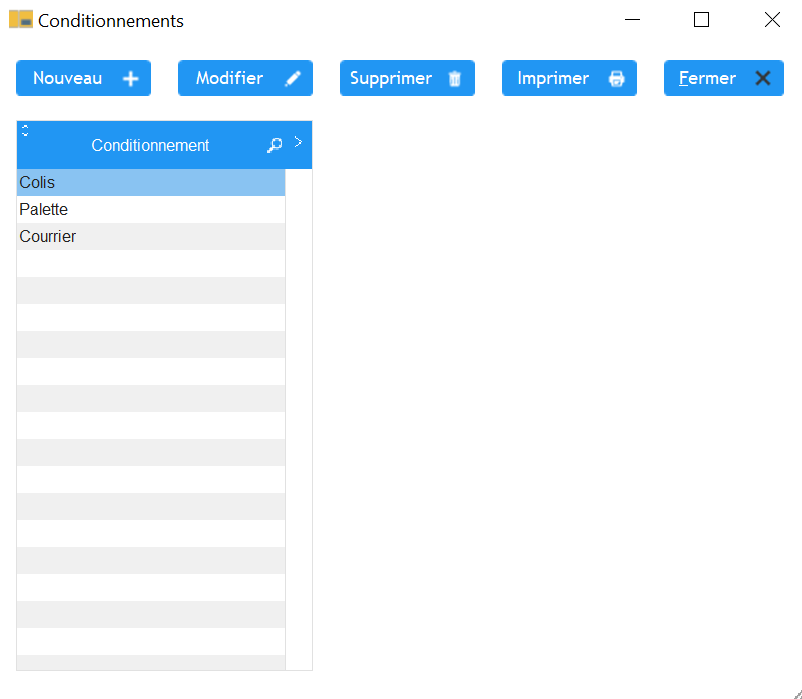Click the Imprimer button
Screen dimensions: 802x699
point(569,78)
